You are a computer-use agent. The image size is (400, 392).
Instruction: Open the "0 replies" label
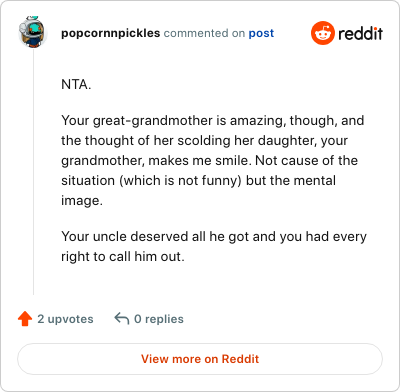159,319
